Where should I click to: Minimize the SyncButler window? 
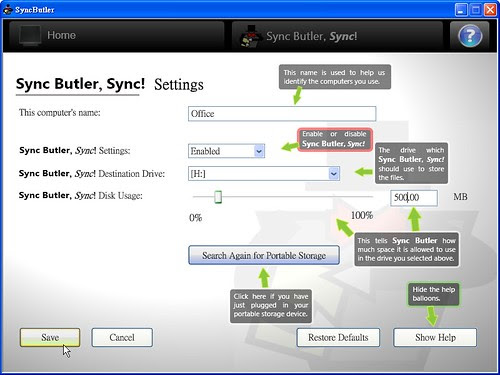(461, 10)
